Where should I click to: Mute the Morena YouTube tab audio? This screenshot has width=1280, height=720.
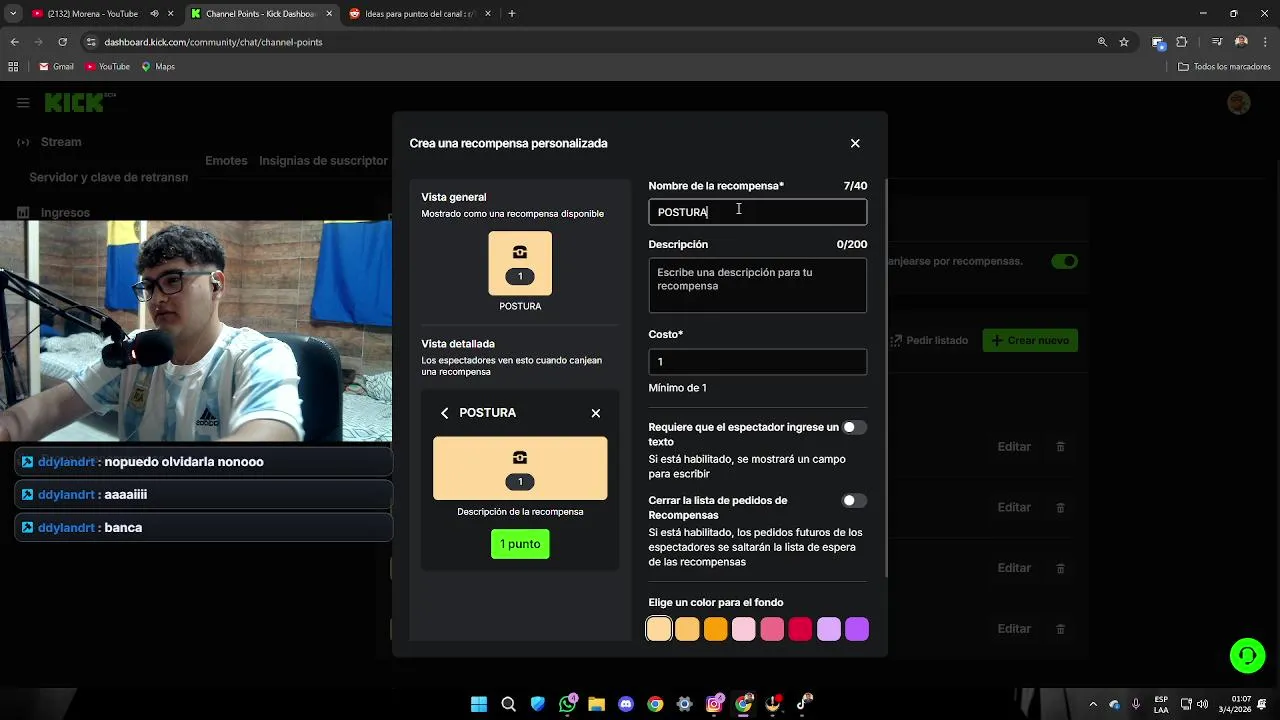154,14
